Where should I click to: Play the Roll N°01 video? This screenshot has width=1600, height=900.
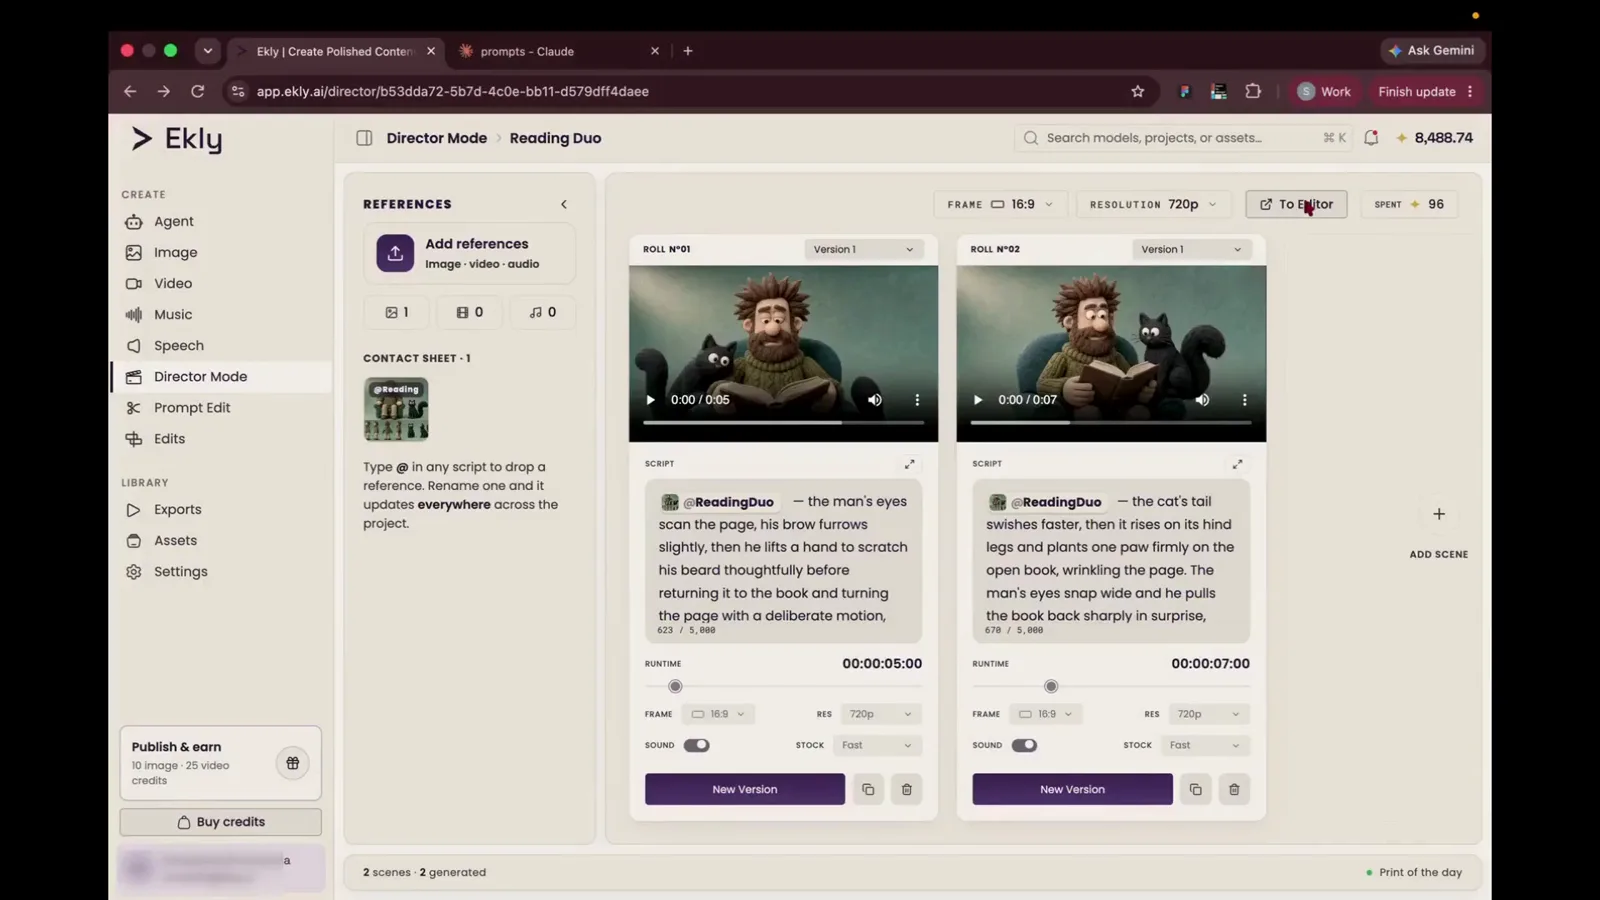(650, 400)
